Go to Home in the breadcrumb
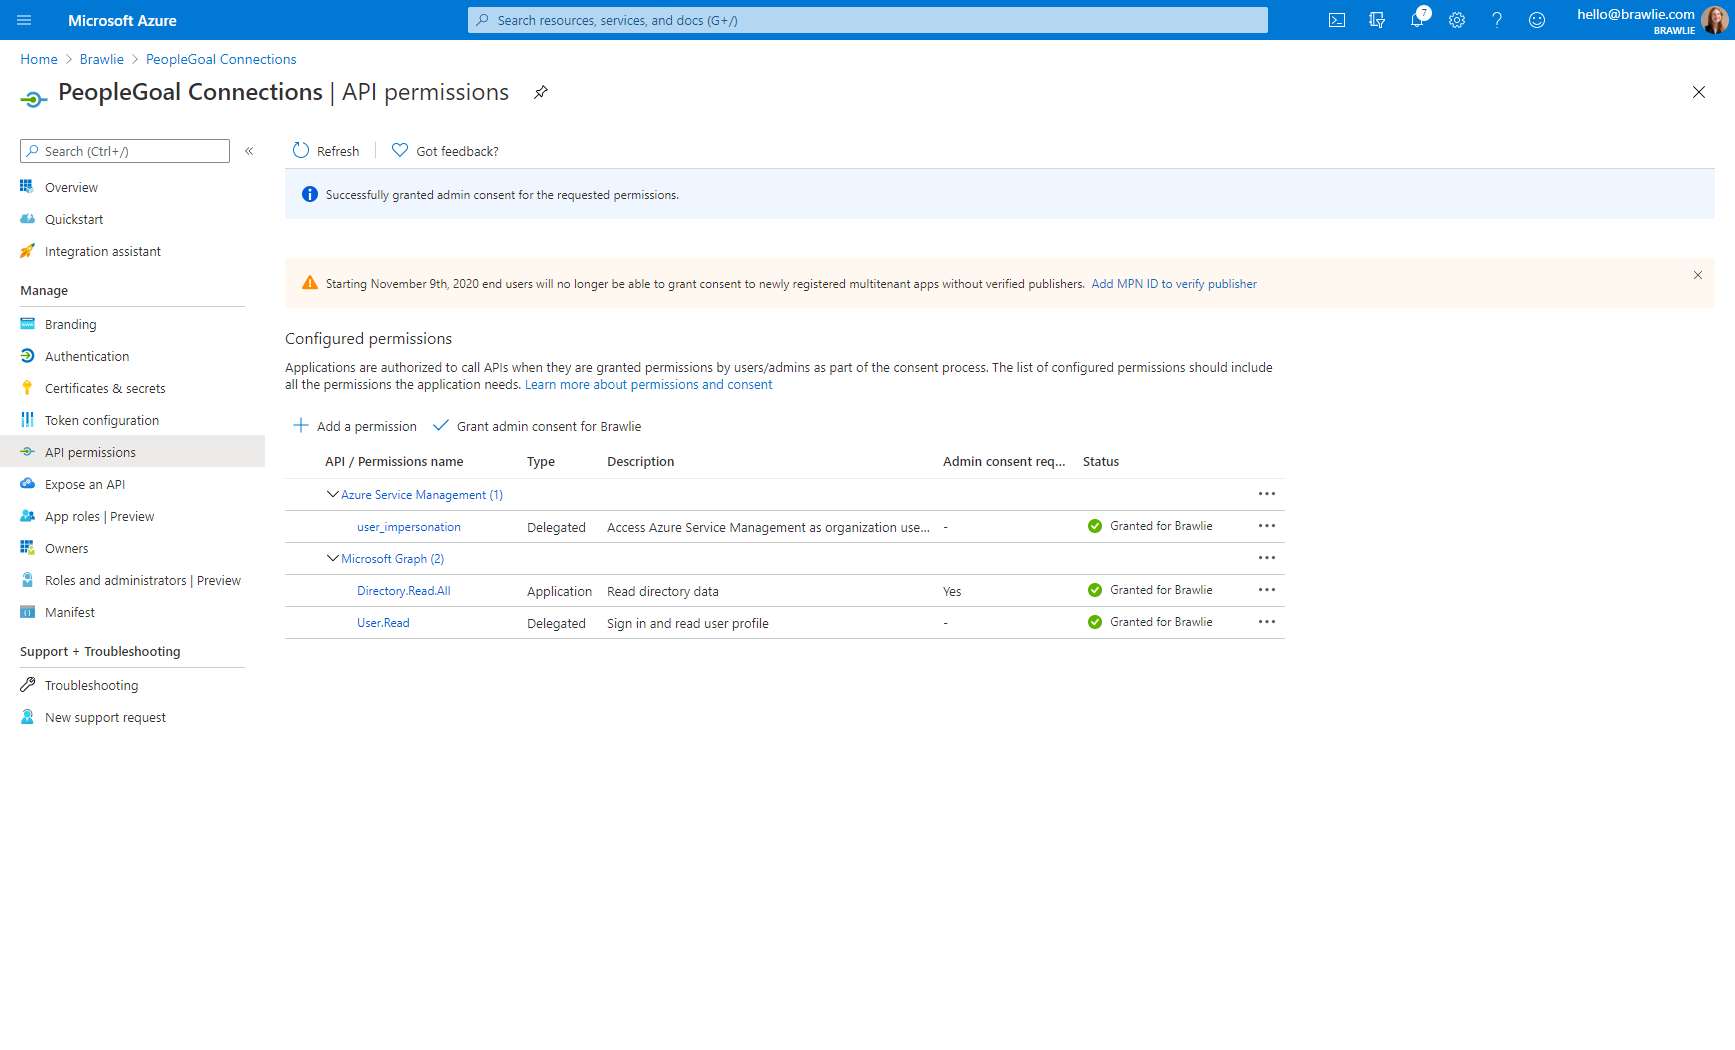 point(39,60)
